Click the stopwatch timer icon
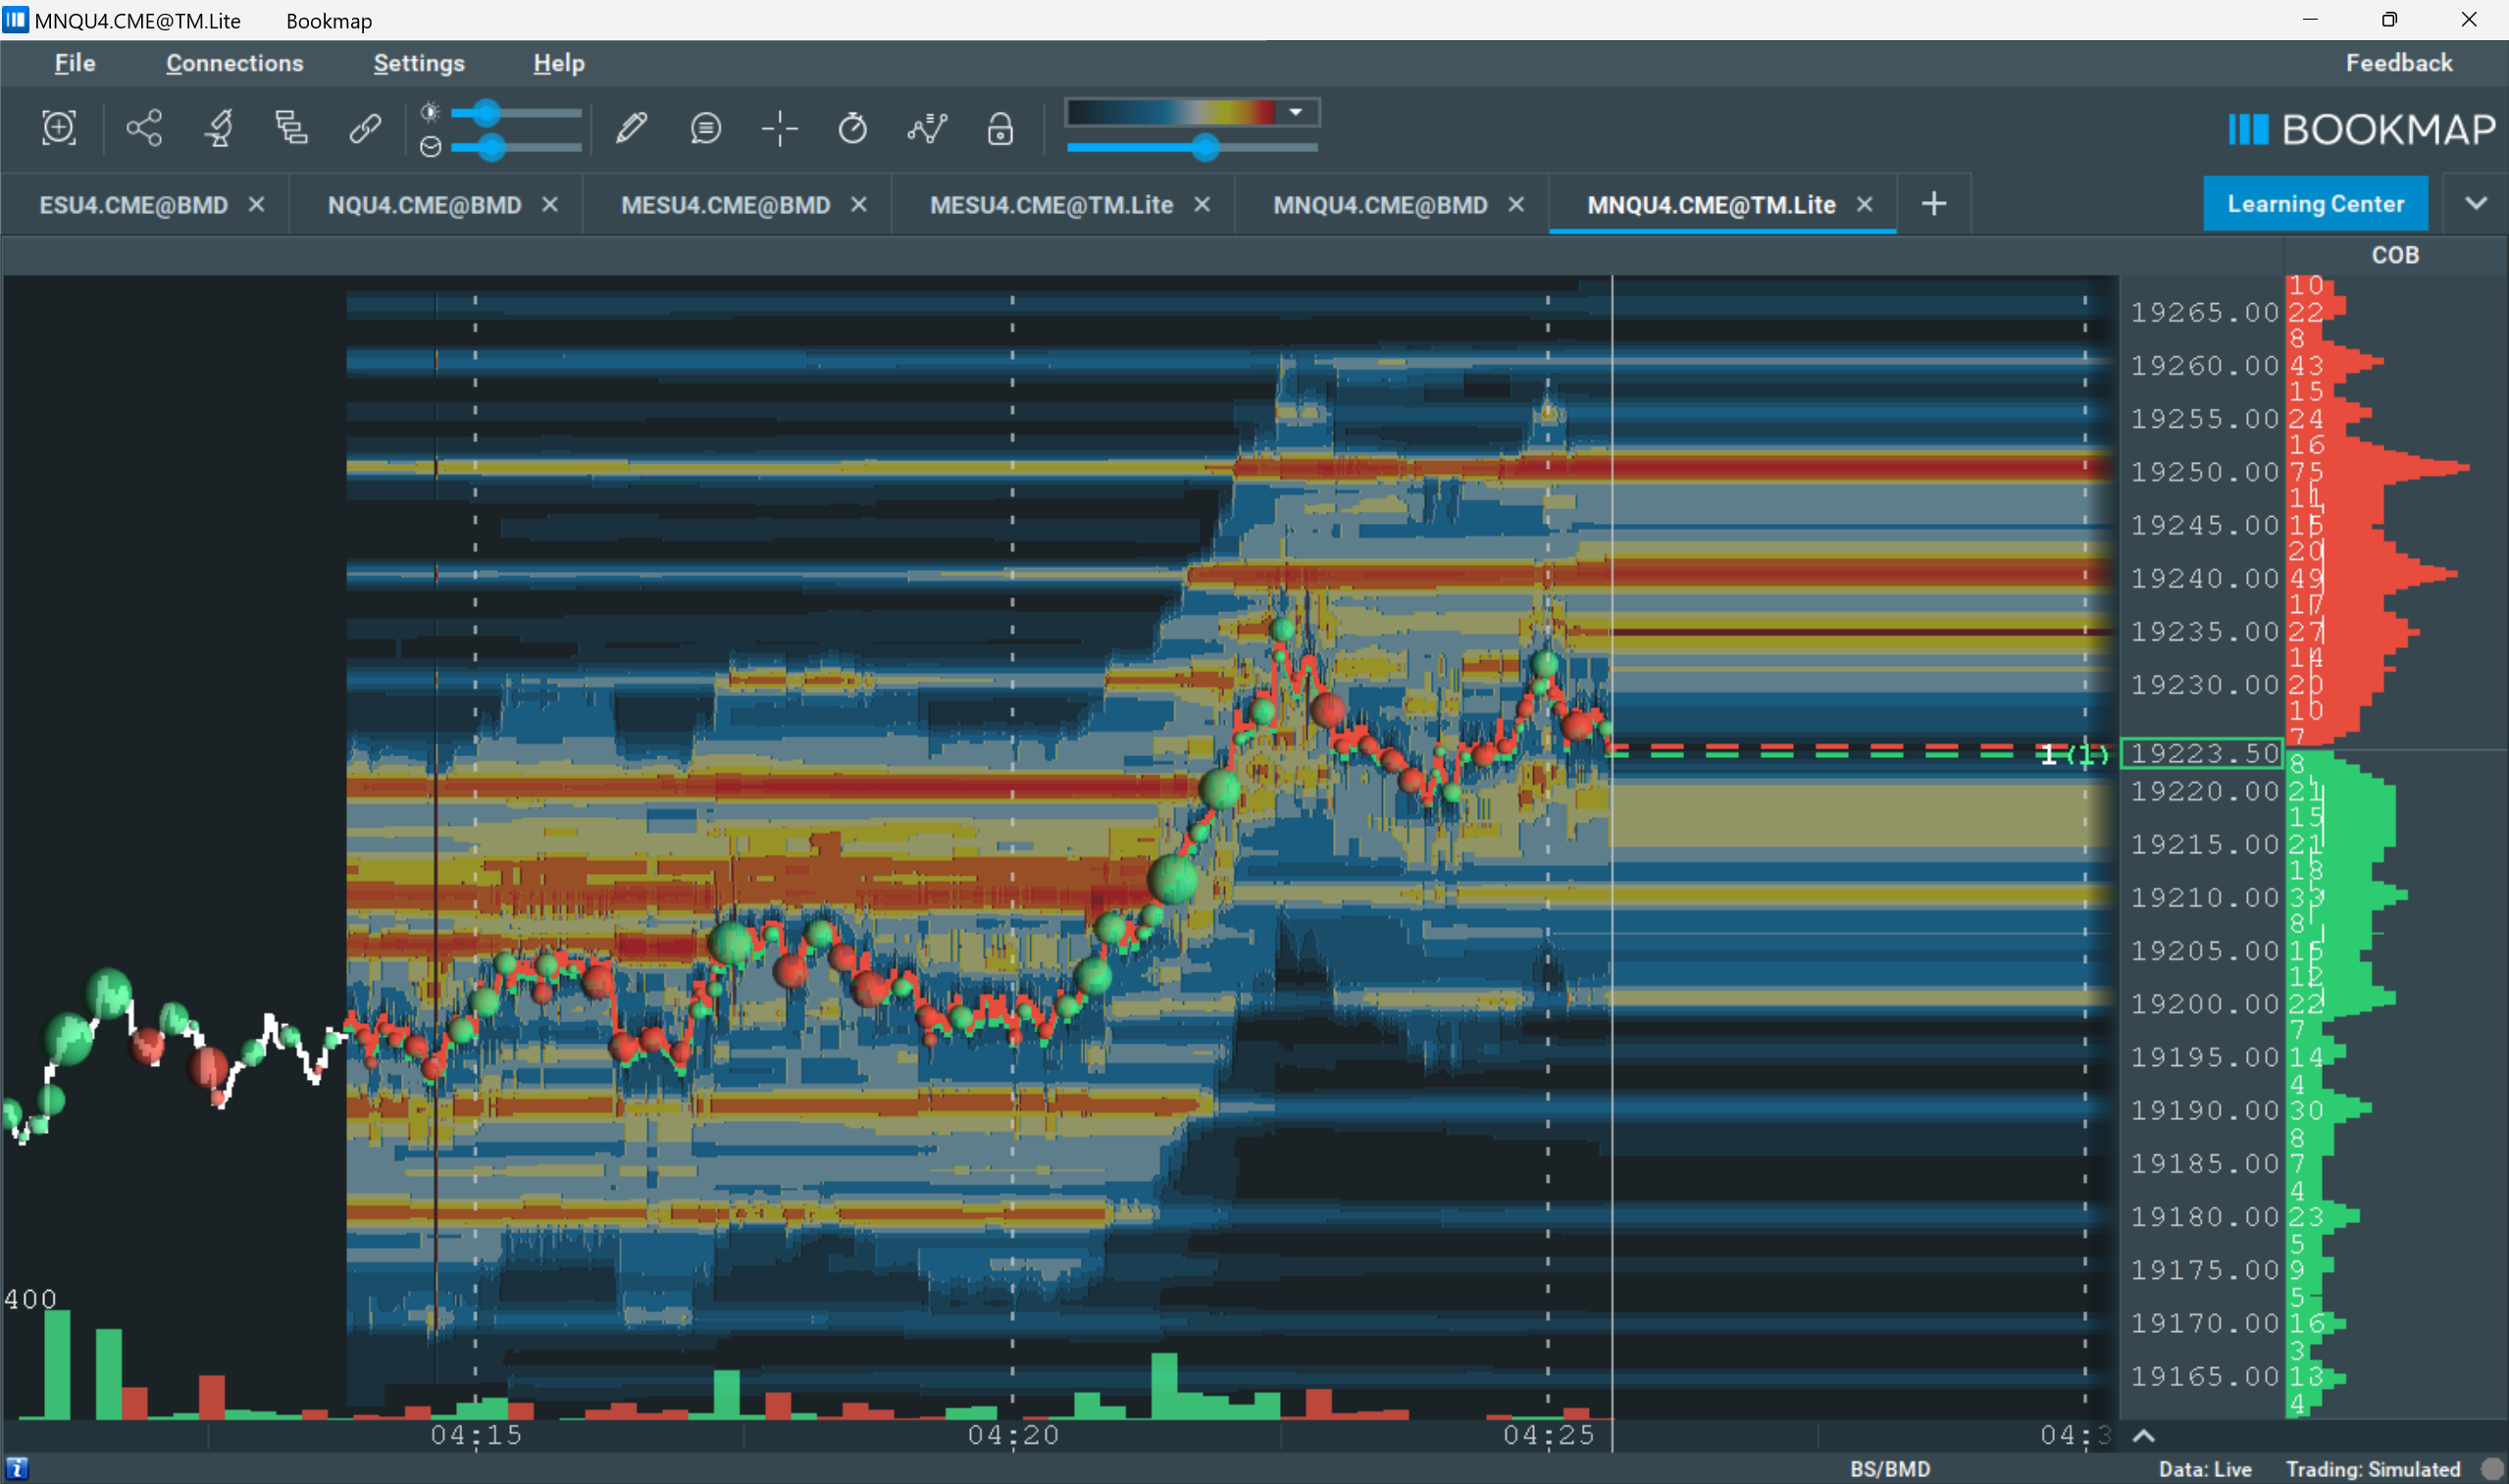 point(853,128)
